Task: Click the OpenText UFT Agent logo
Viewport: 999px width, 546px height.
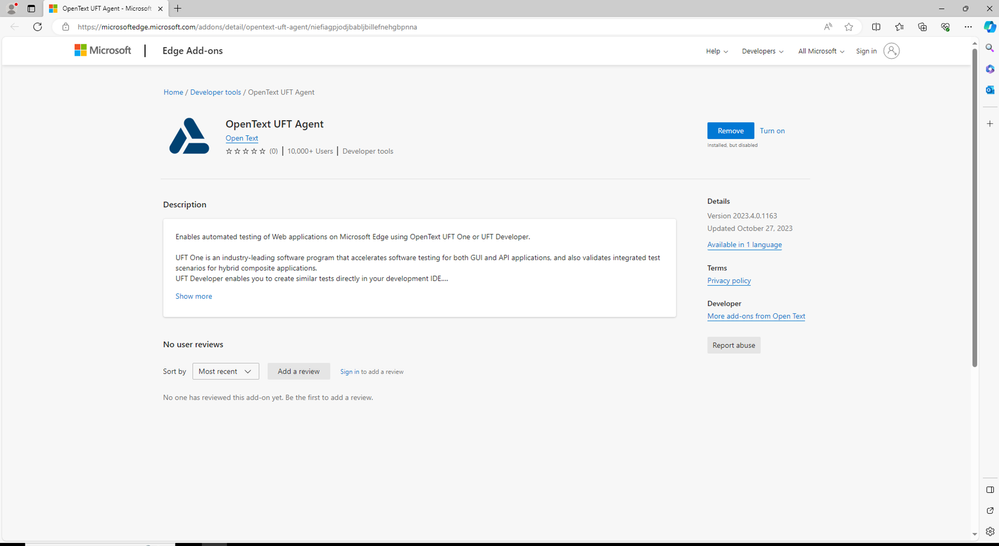Action: [x=189, y=136]
